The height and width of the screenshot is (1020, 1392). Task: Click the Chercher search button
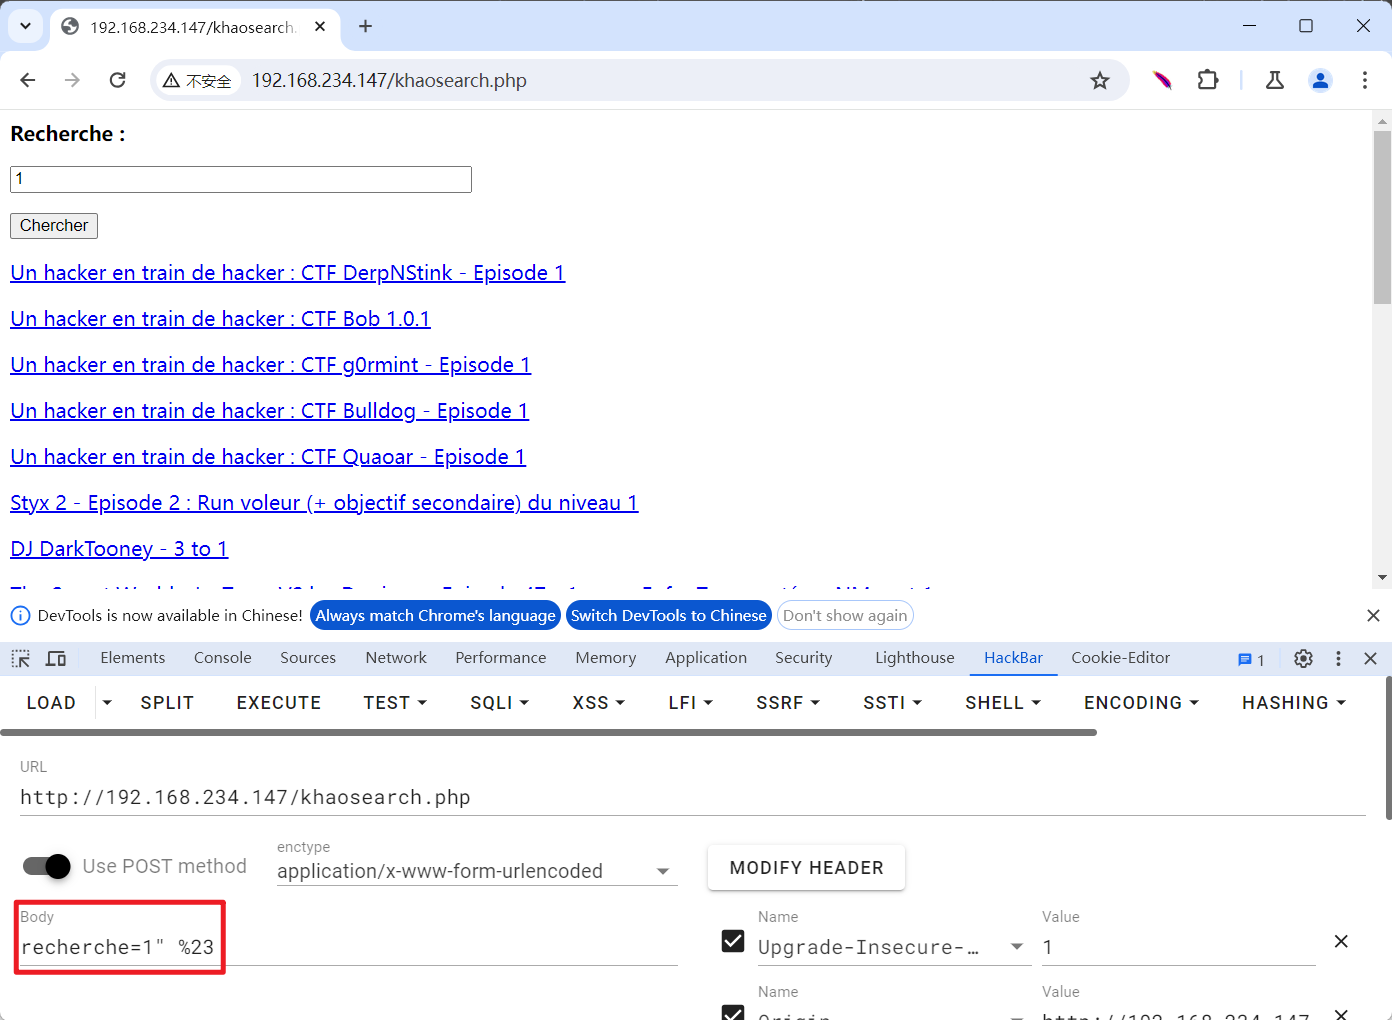tap(54, 225)
